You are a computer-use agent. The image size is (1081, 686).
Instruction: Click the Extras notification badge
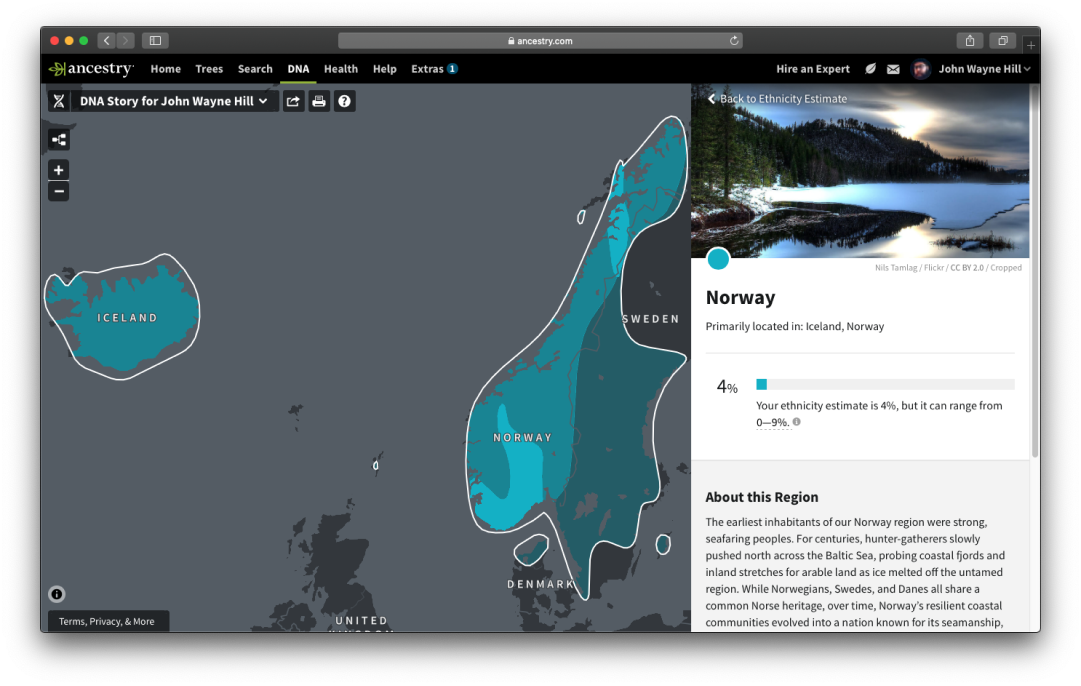(x=452, y=69)
